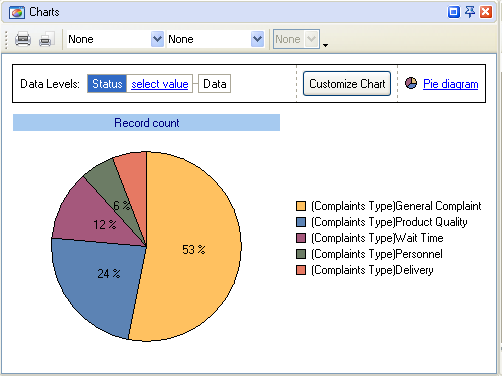Open the Customize Chart button
This screenshot has height=376, width=502.
347,84
